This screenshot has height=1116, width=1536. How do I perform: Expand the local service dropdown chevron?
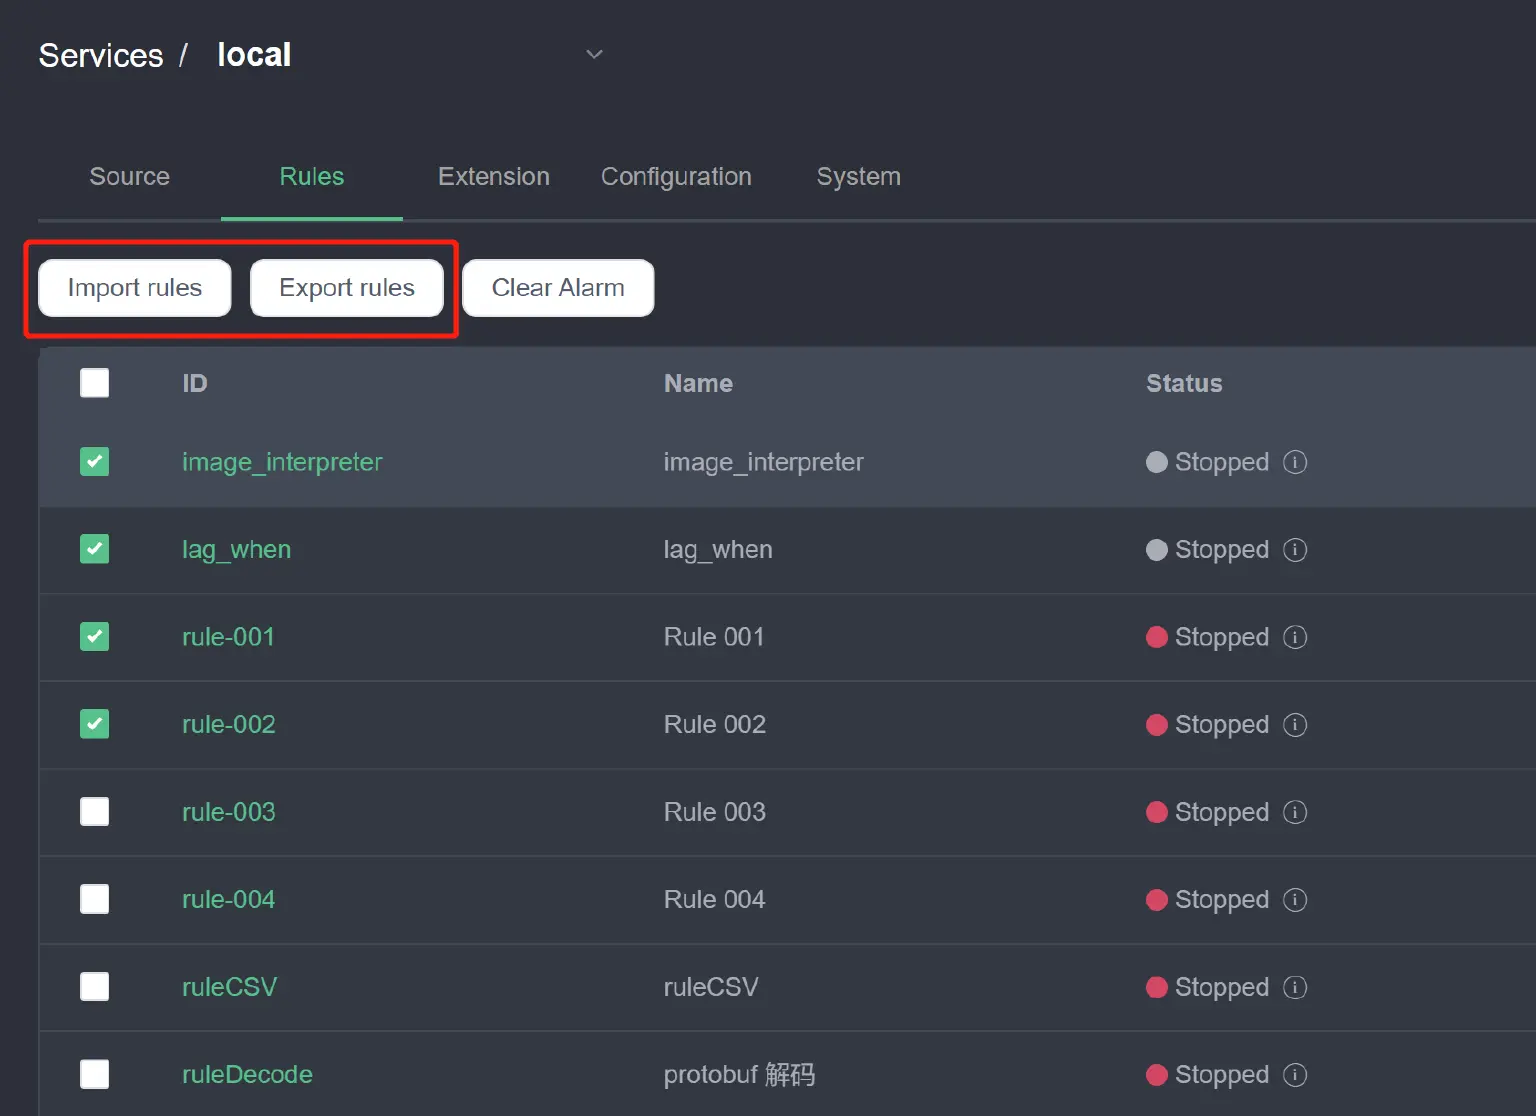pyautogui.click(x=594, y=54)
